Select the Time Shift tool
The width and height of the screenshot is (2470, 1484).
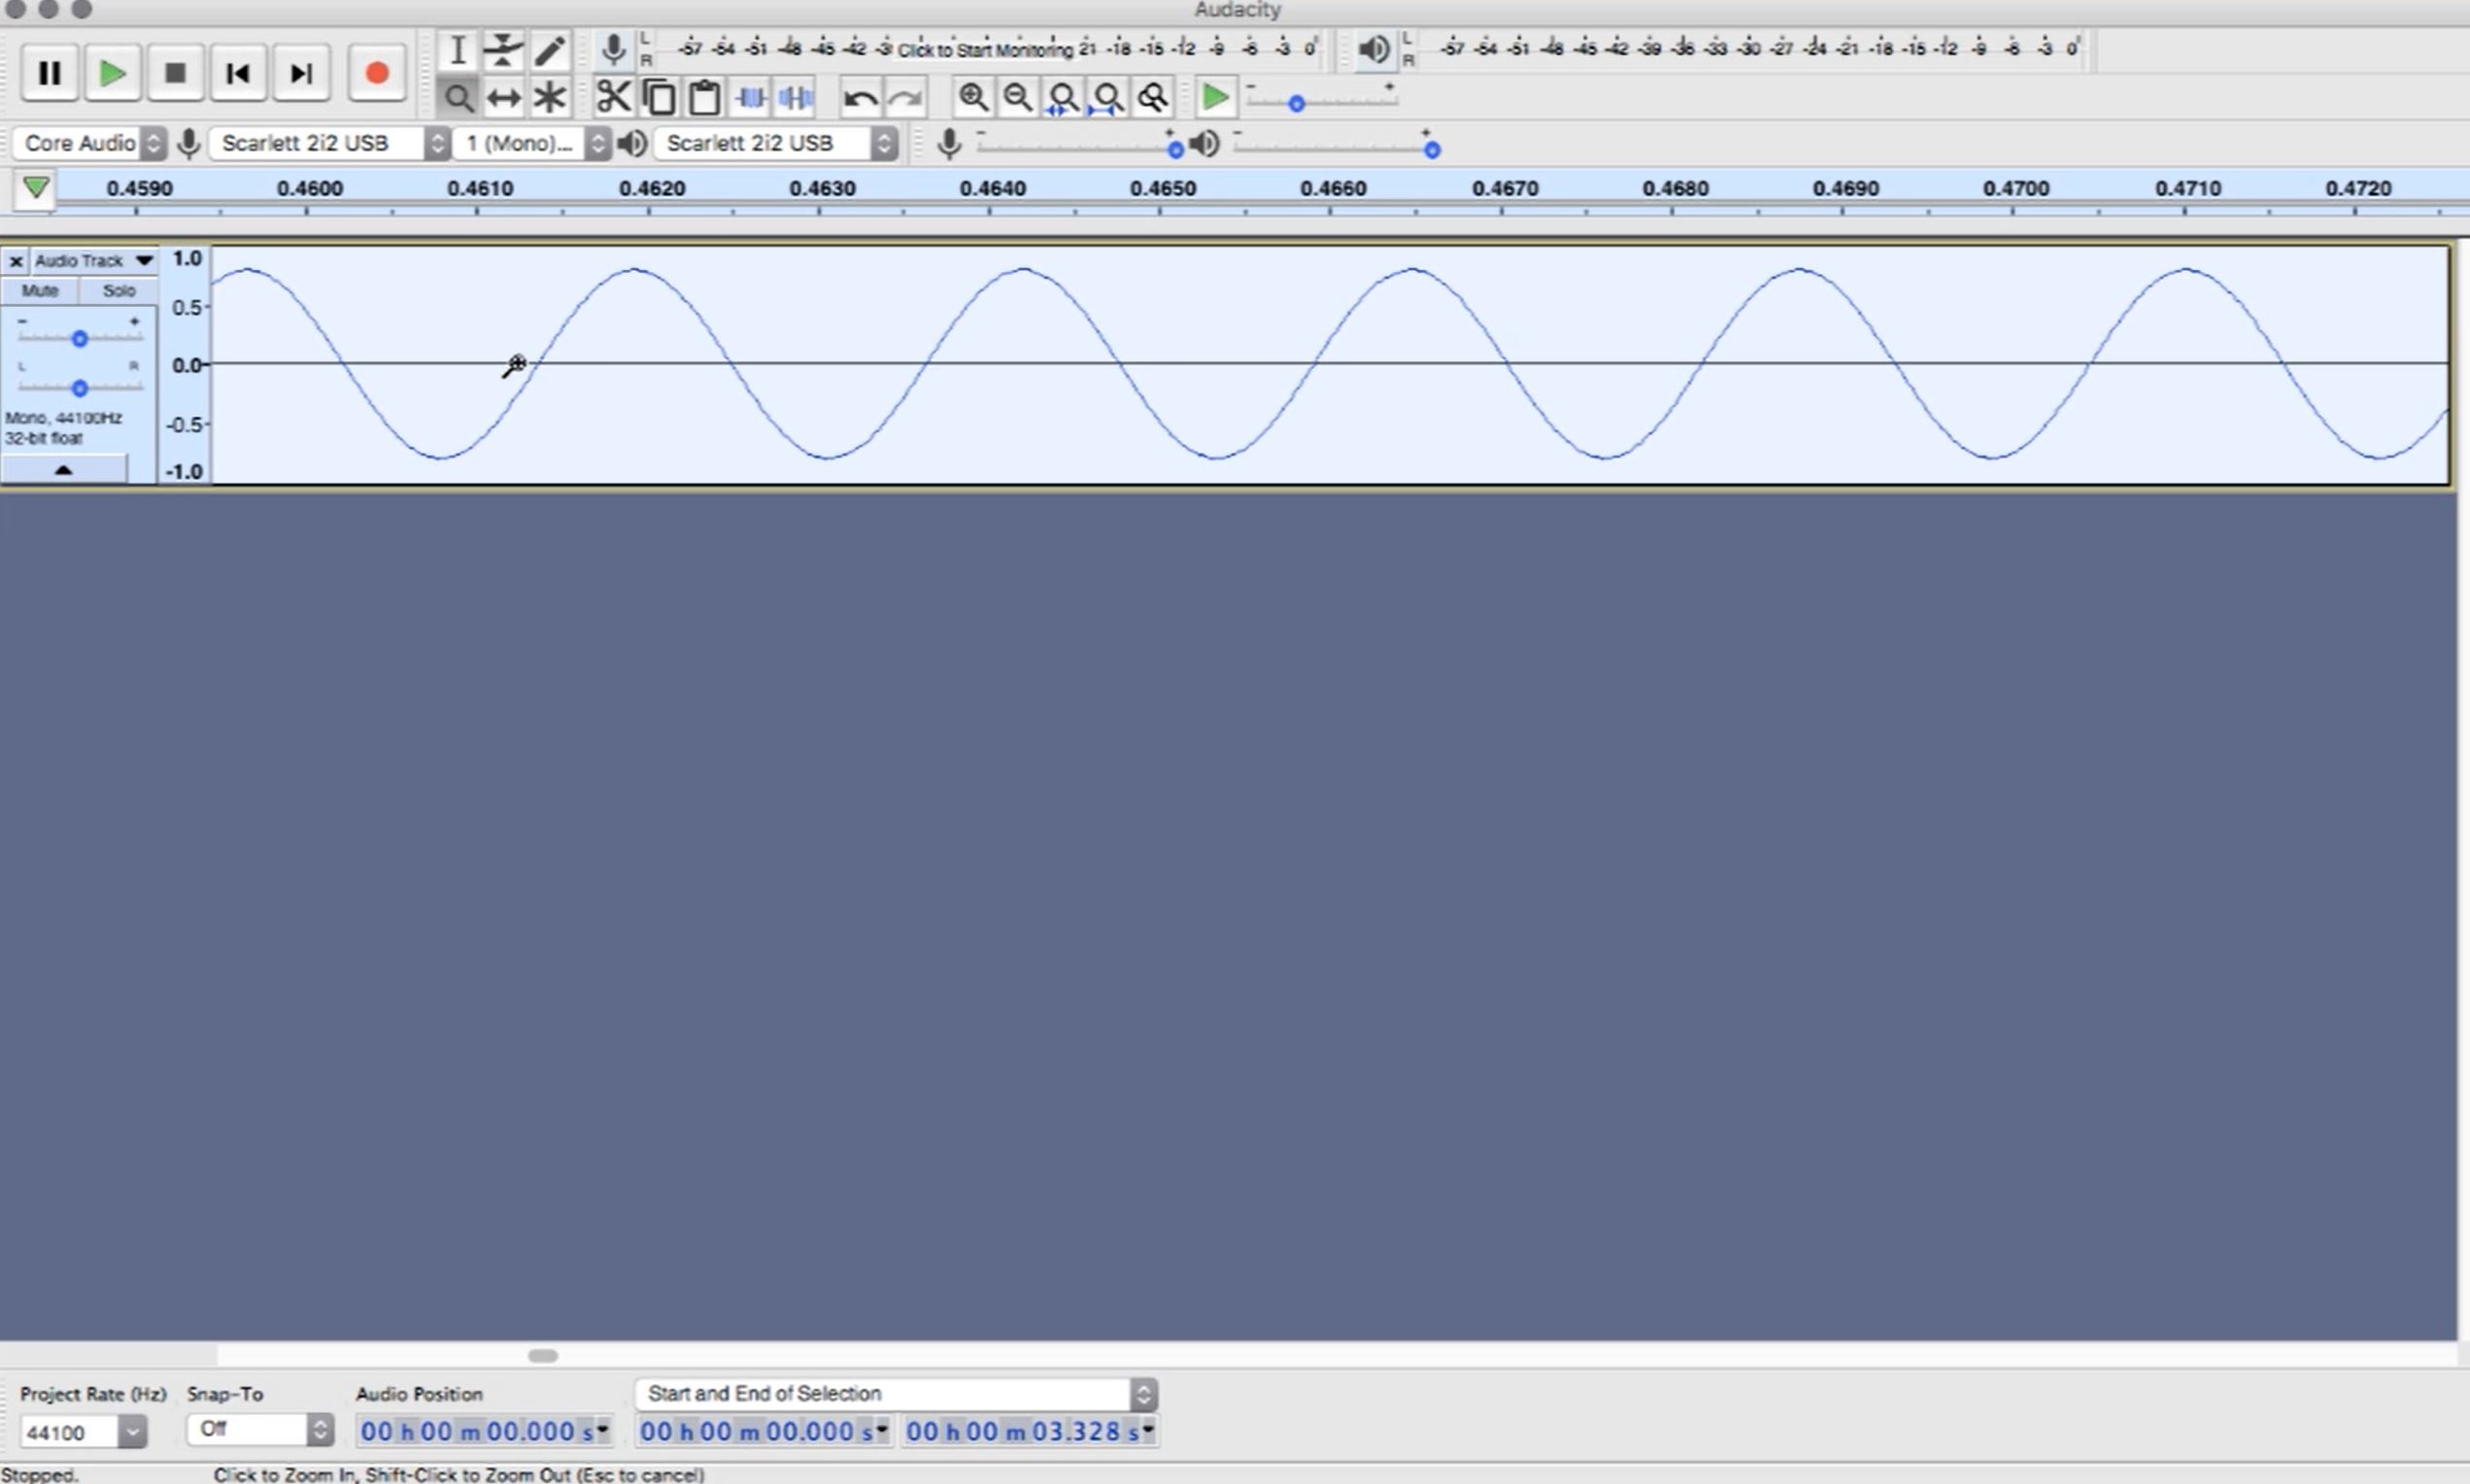tap(503, 96)
